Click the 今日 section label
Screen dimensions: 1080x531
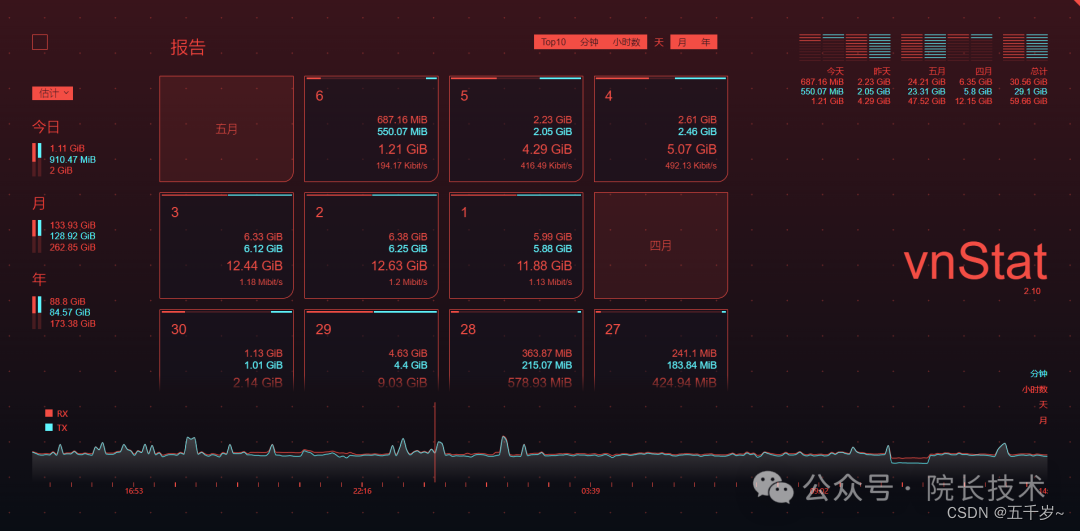tap(47, 127)
